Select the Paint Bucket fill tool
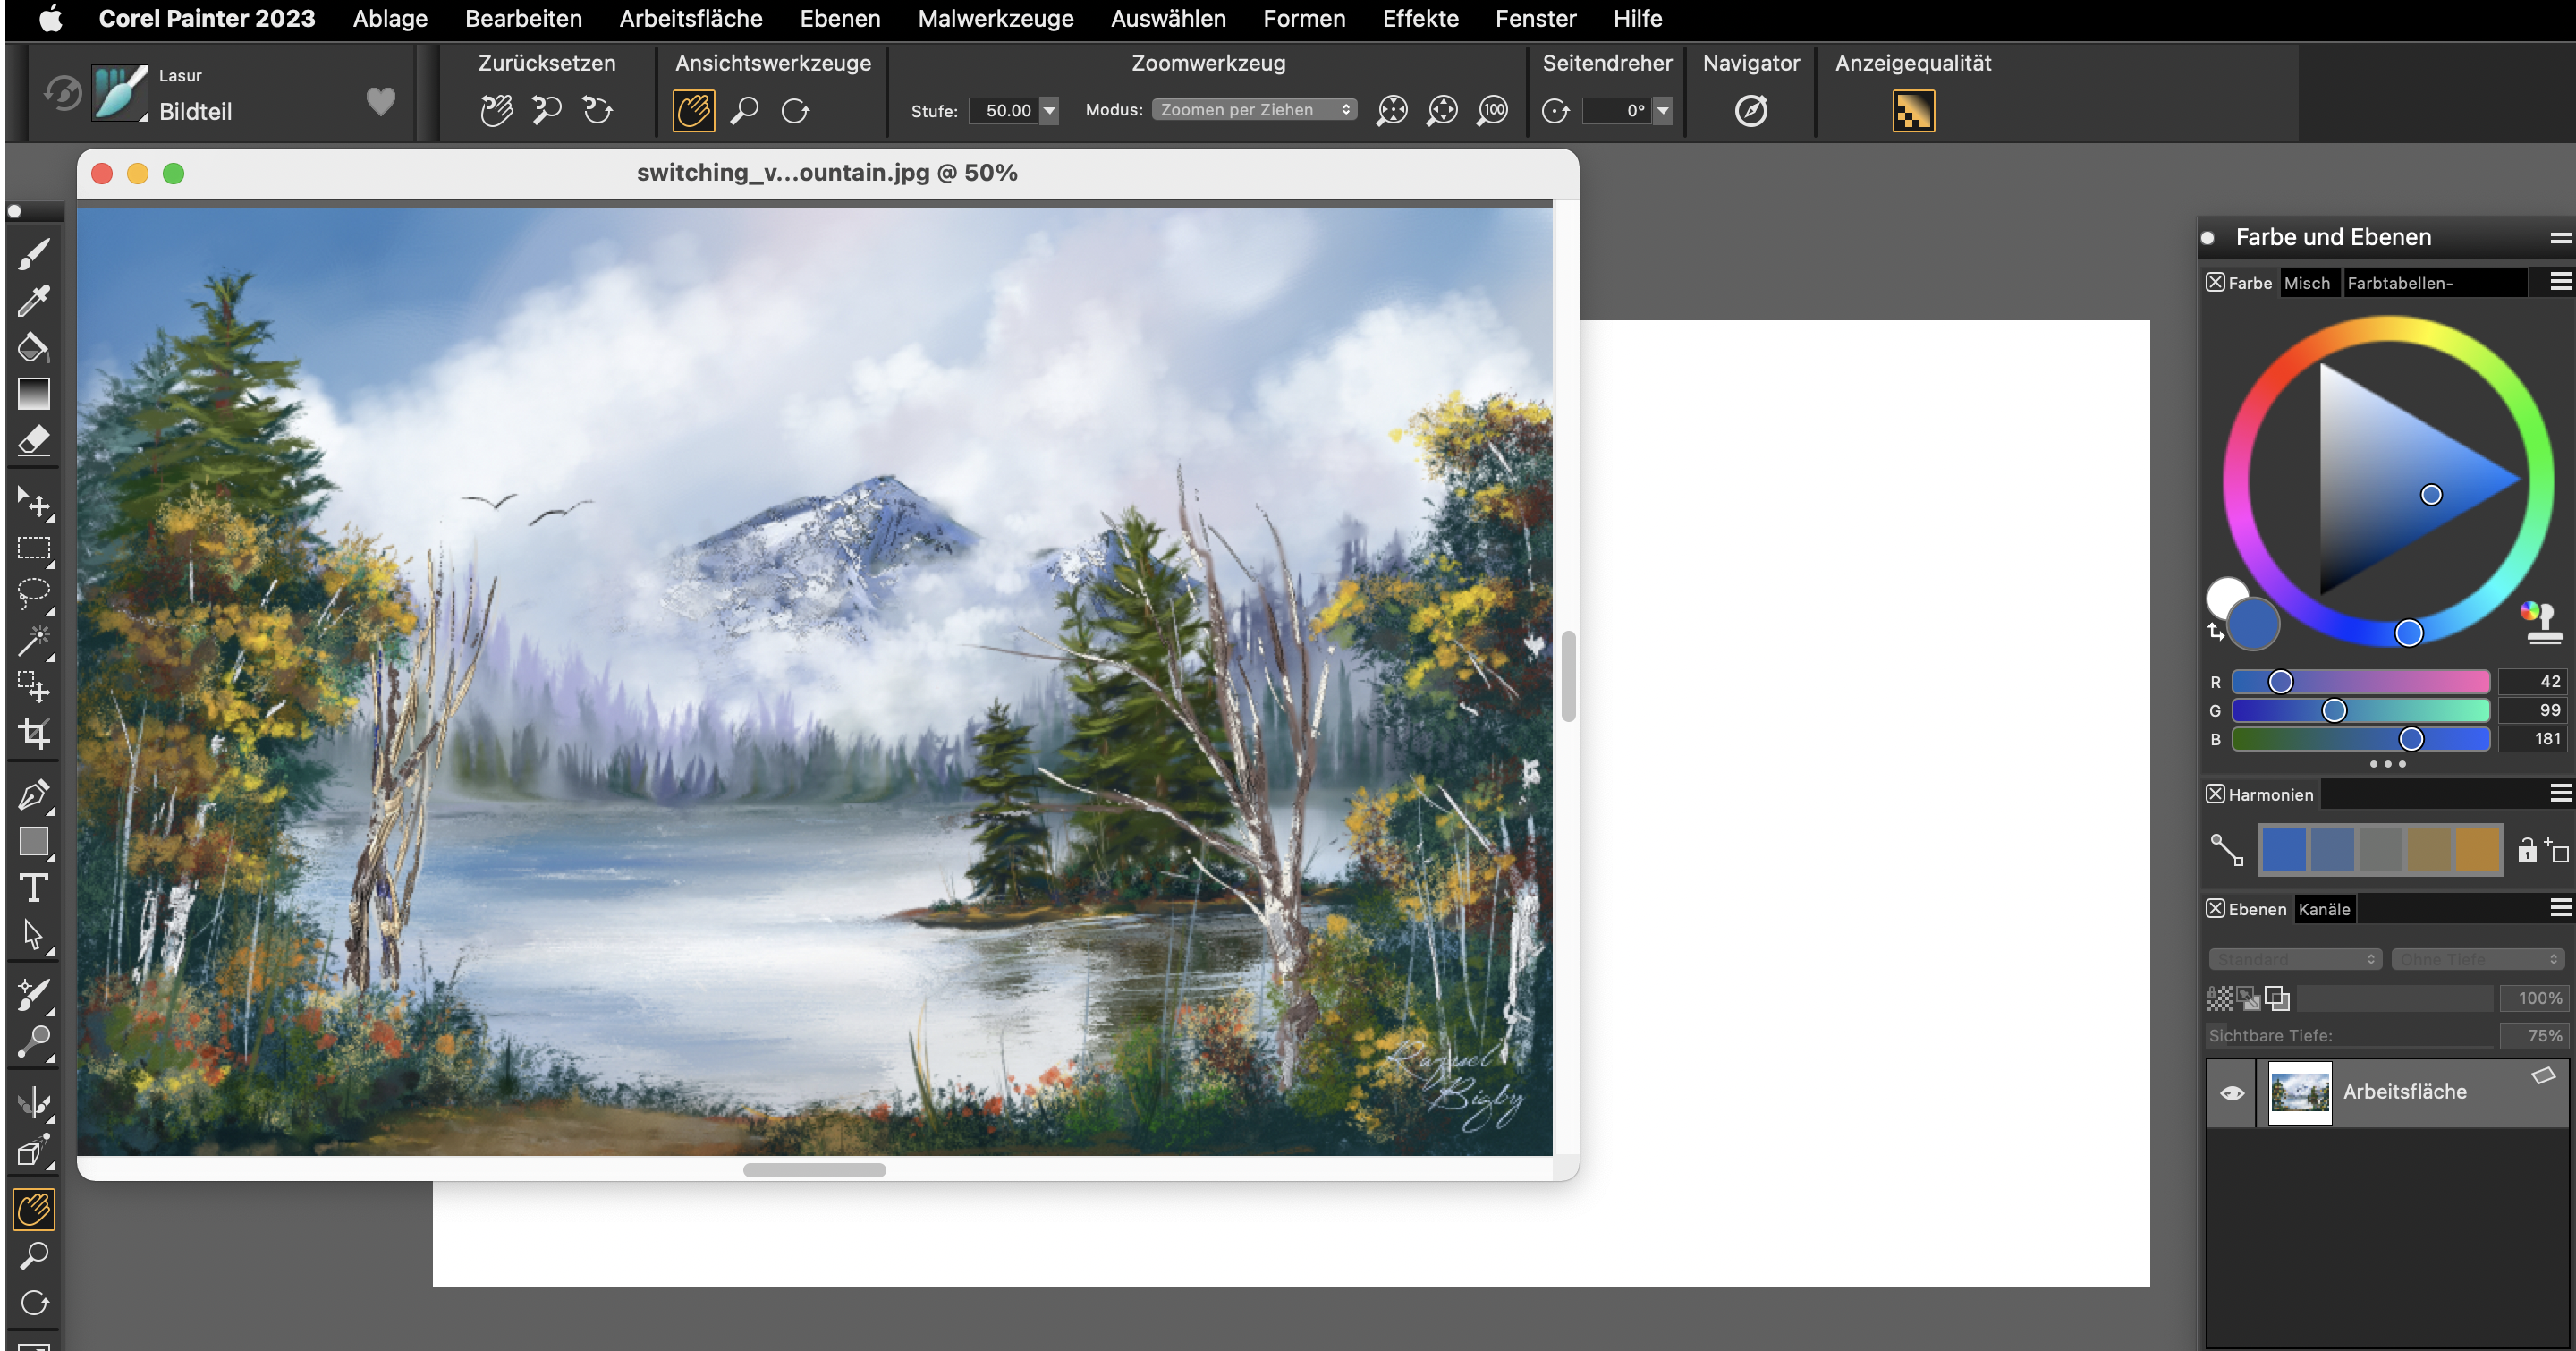 (x=33, y=347)
